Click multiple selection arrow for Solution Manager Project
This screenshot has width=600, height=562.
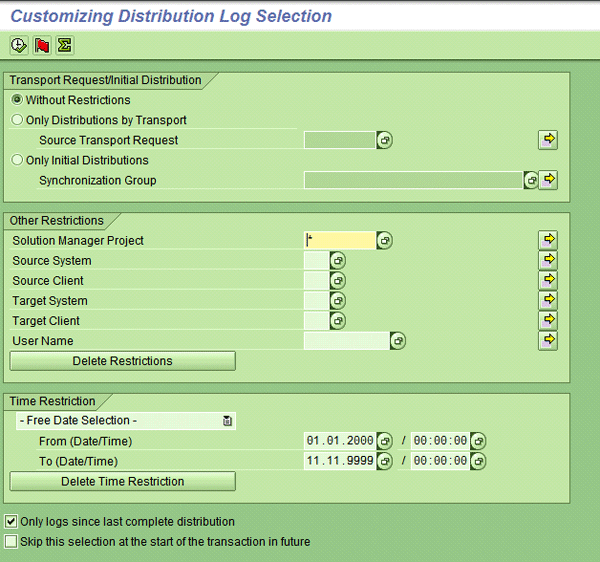547,240
